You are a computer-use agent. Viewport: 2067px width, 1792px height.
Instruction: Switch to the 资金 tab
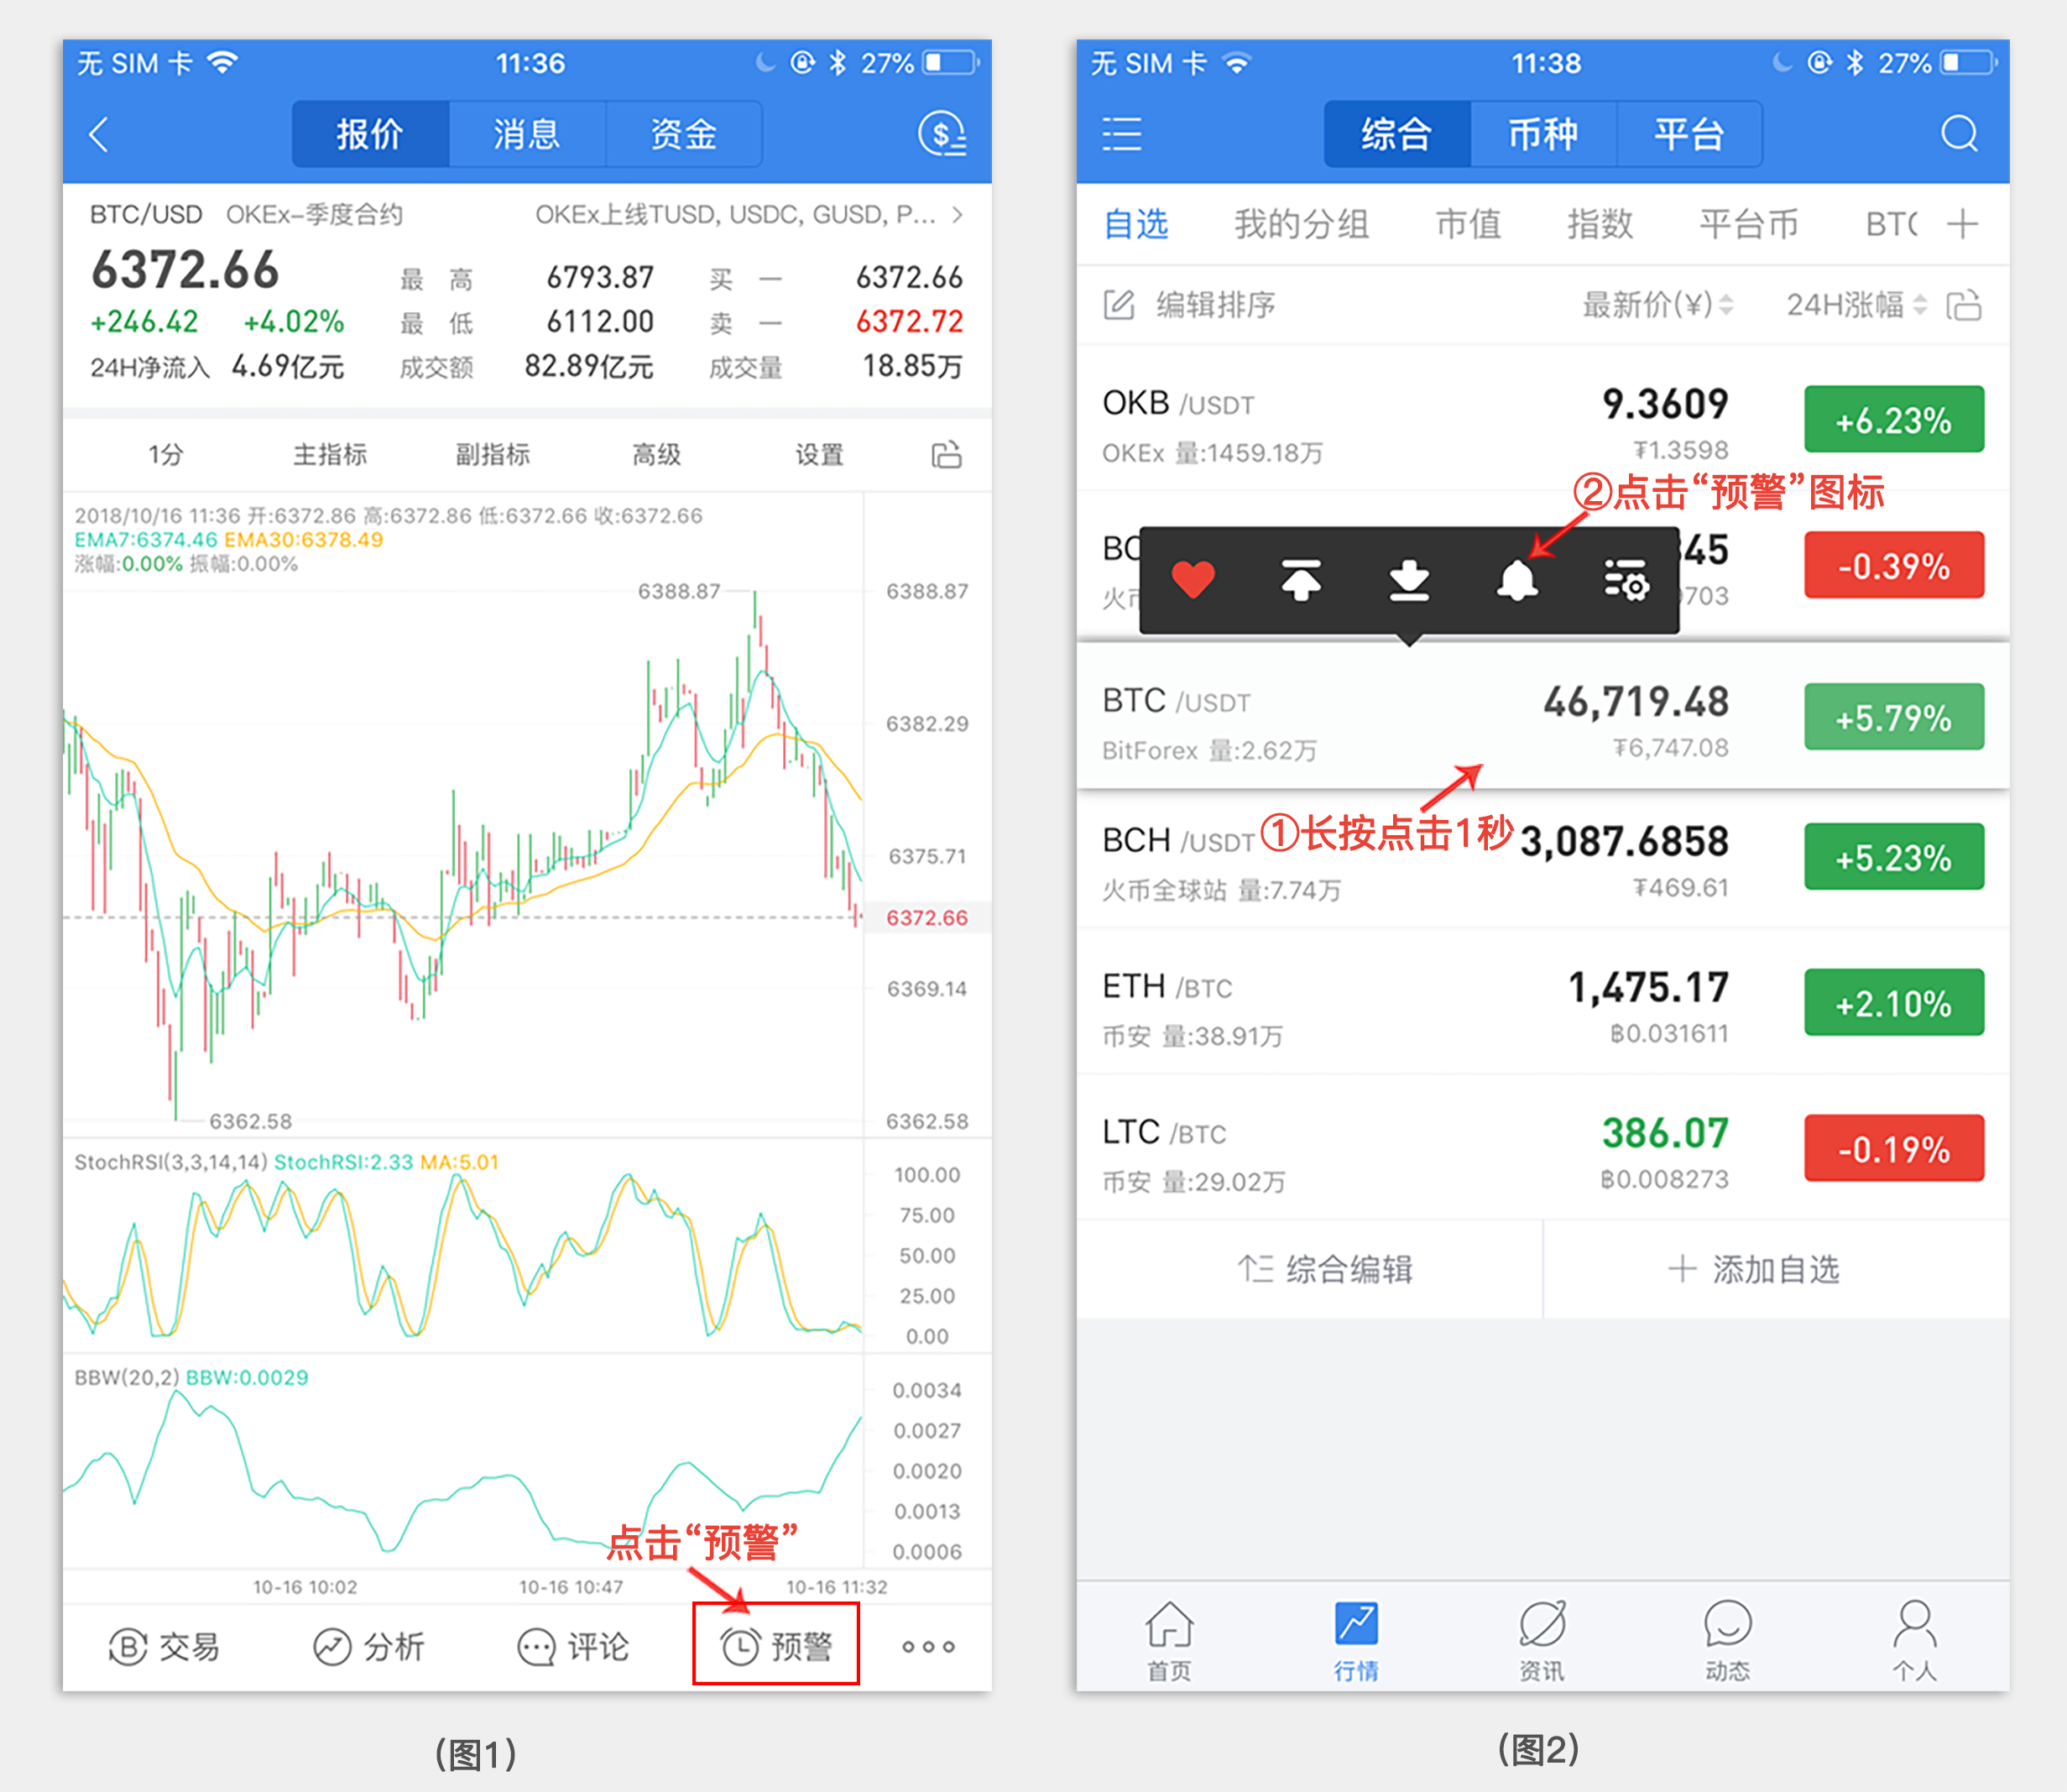click(683, 134)
